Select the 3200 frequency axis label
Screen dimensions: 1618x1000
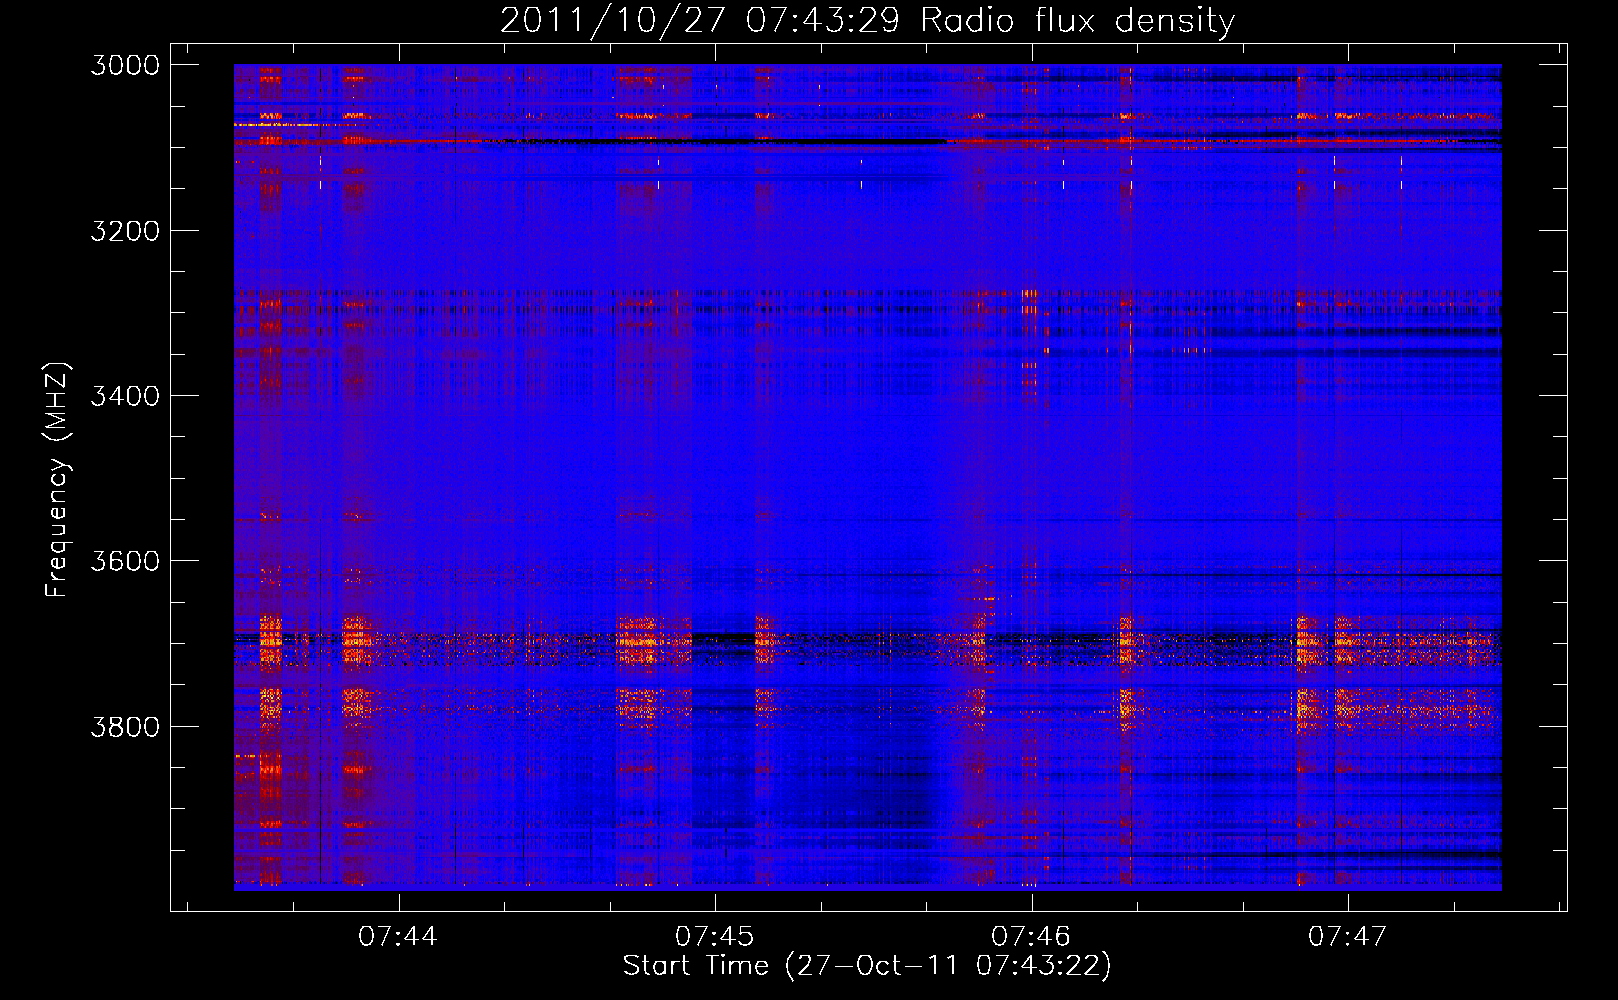[125, 231]
